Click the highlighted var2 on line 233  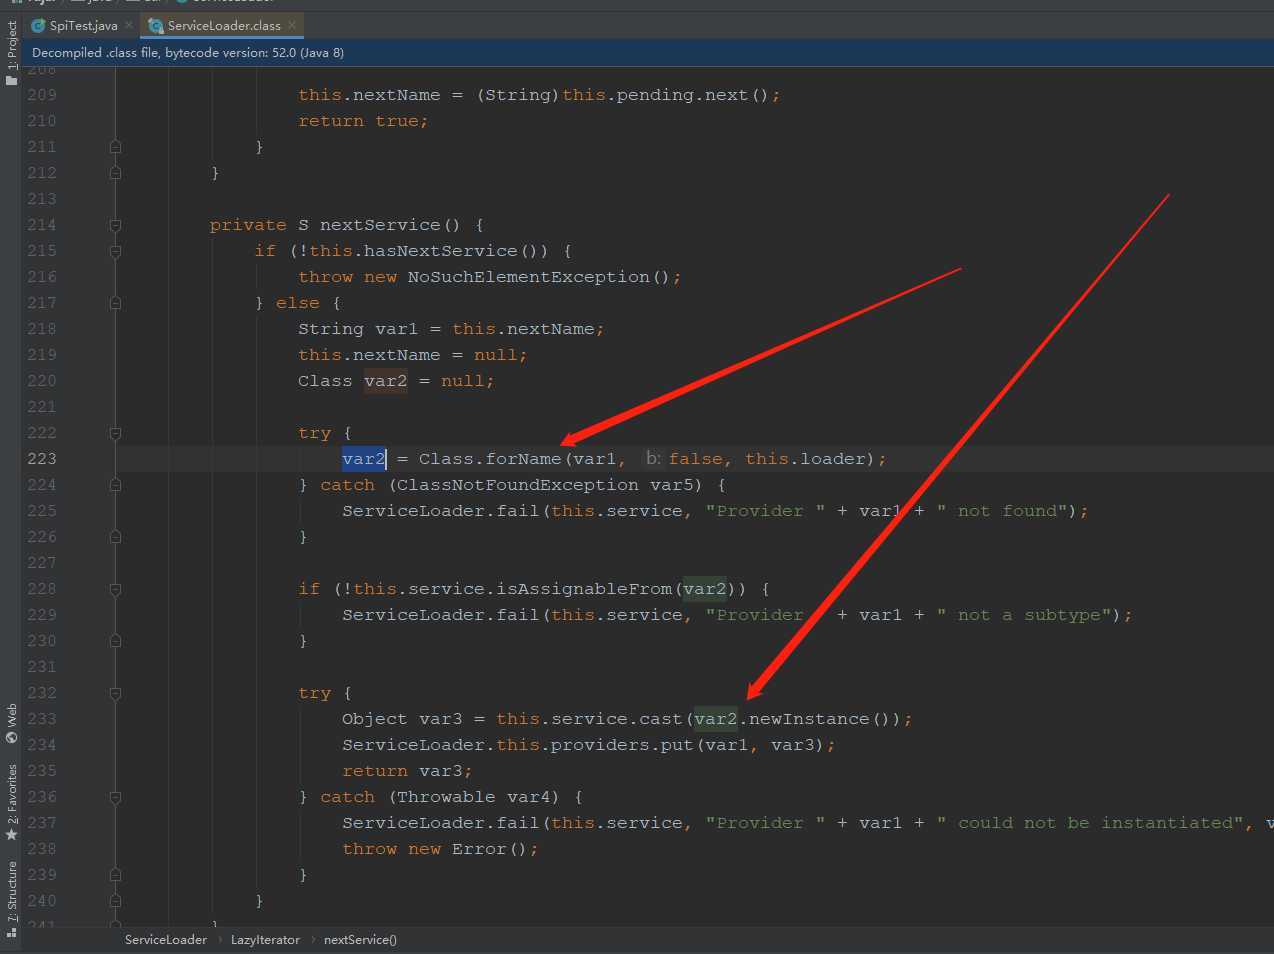pos(716,719)
